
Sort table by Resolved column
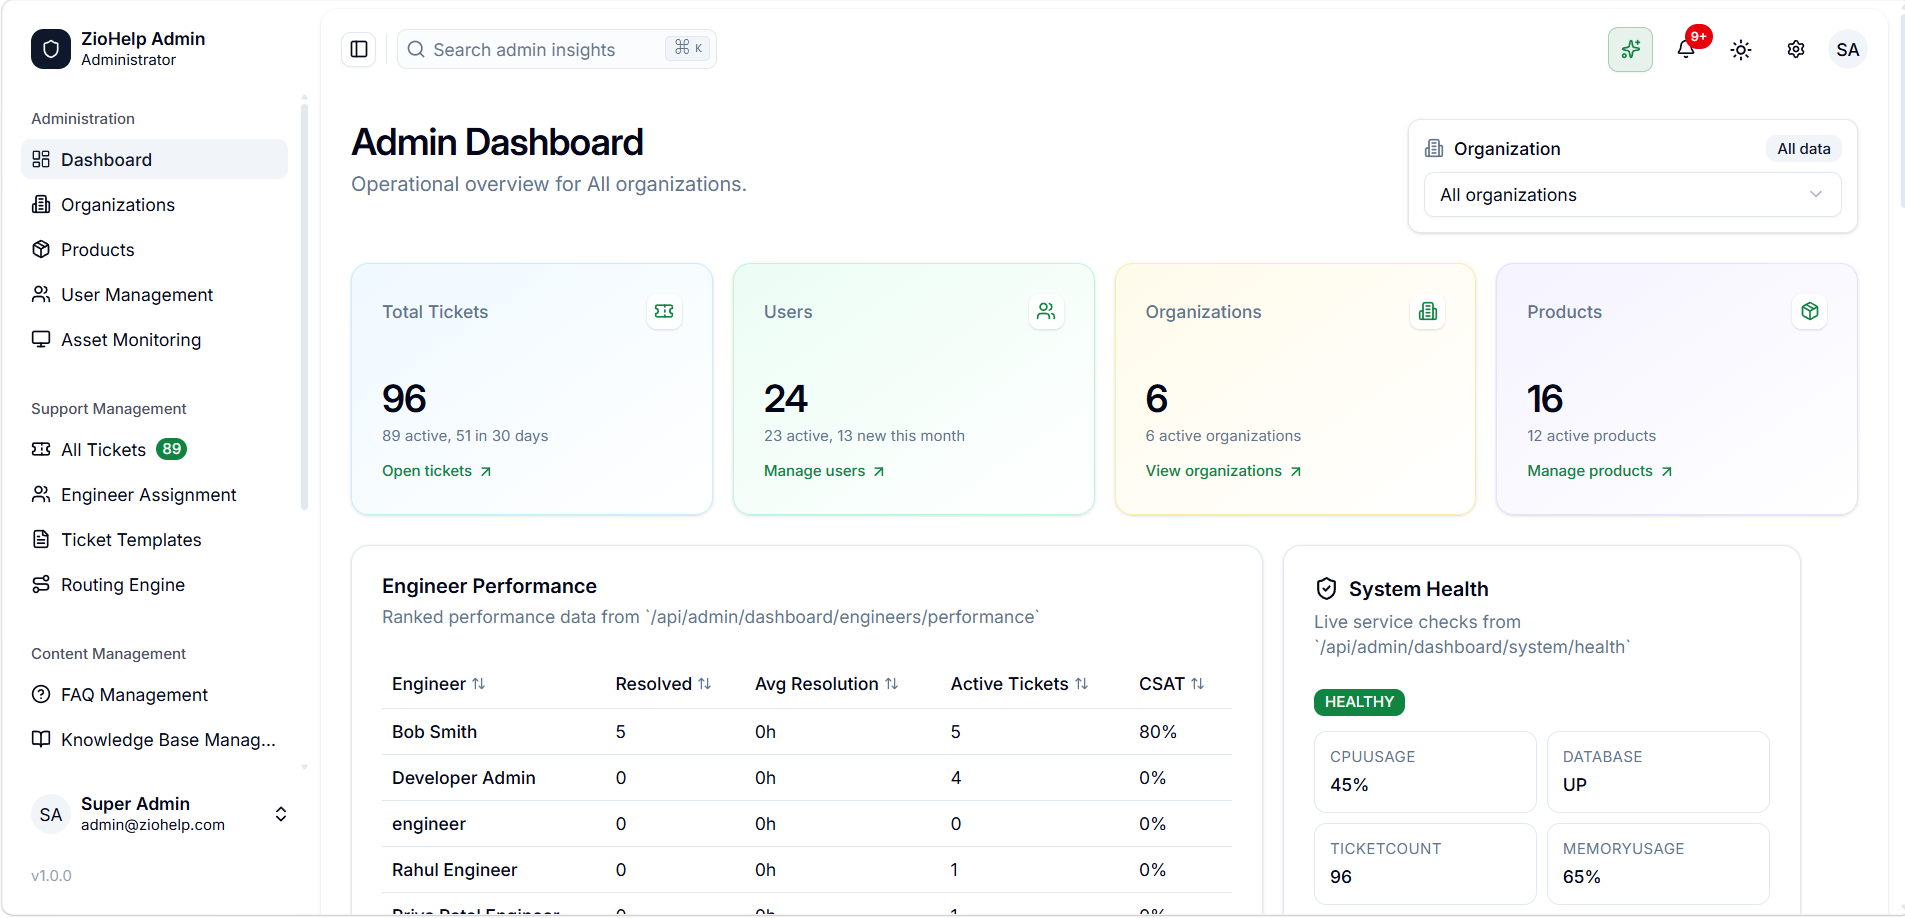pos(663,684)
